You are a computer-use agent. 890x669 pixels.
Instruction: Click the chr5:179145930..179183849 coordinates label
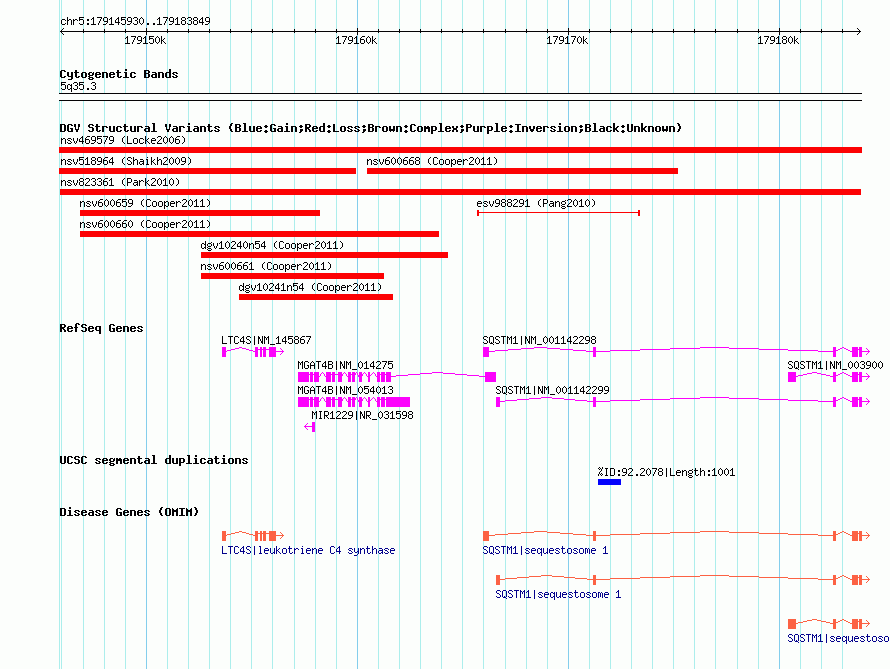click(x=135, y=21)
